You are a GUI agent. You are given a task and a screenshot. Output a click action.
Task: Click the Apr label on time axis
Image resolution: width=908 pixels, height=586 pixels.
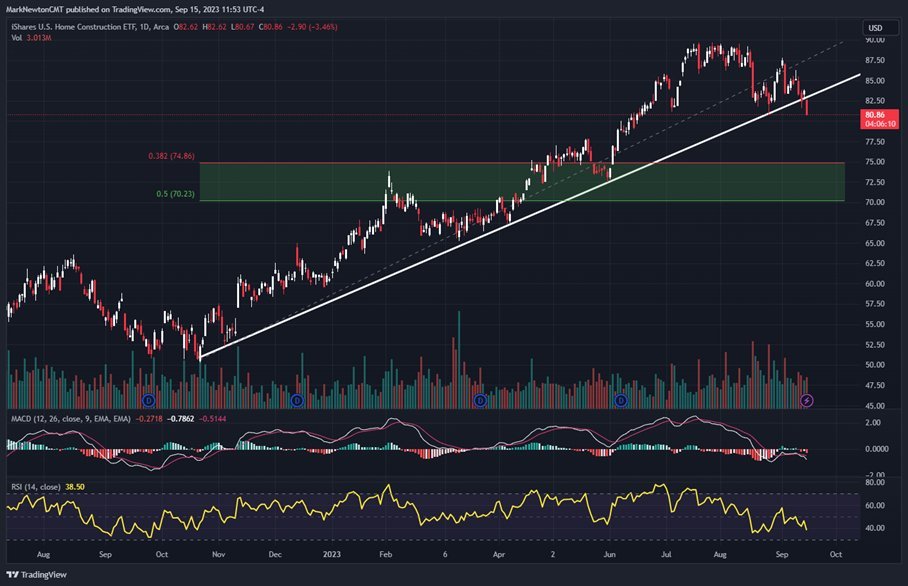(499, 554)
